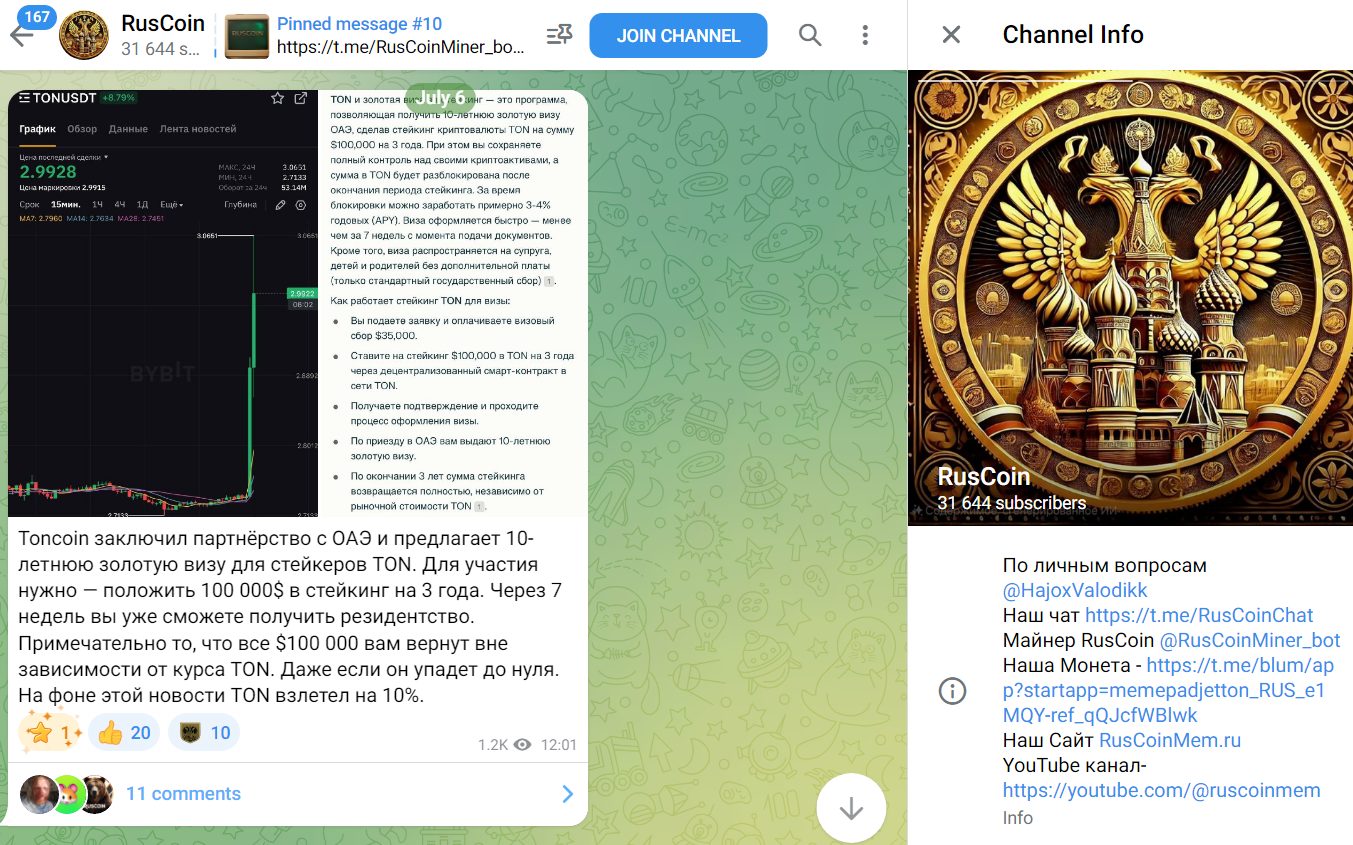Open the RusCoin channel avatar in header
Screen dimensions: 1353x845
tap(84, 35)
